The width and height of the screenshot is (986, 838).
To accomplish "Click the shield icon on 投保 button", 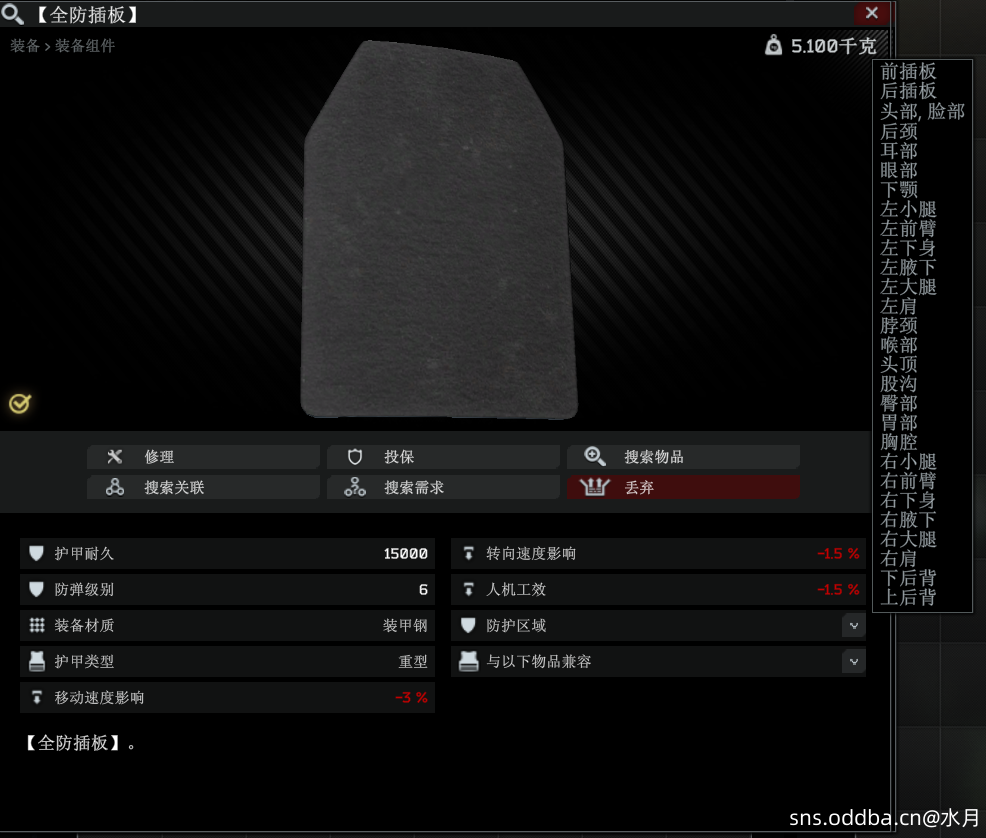I will [x=356, y=457].
